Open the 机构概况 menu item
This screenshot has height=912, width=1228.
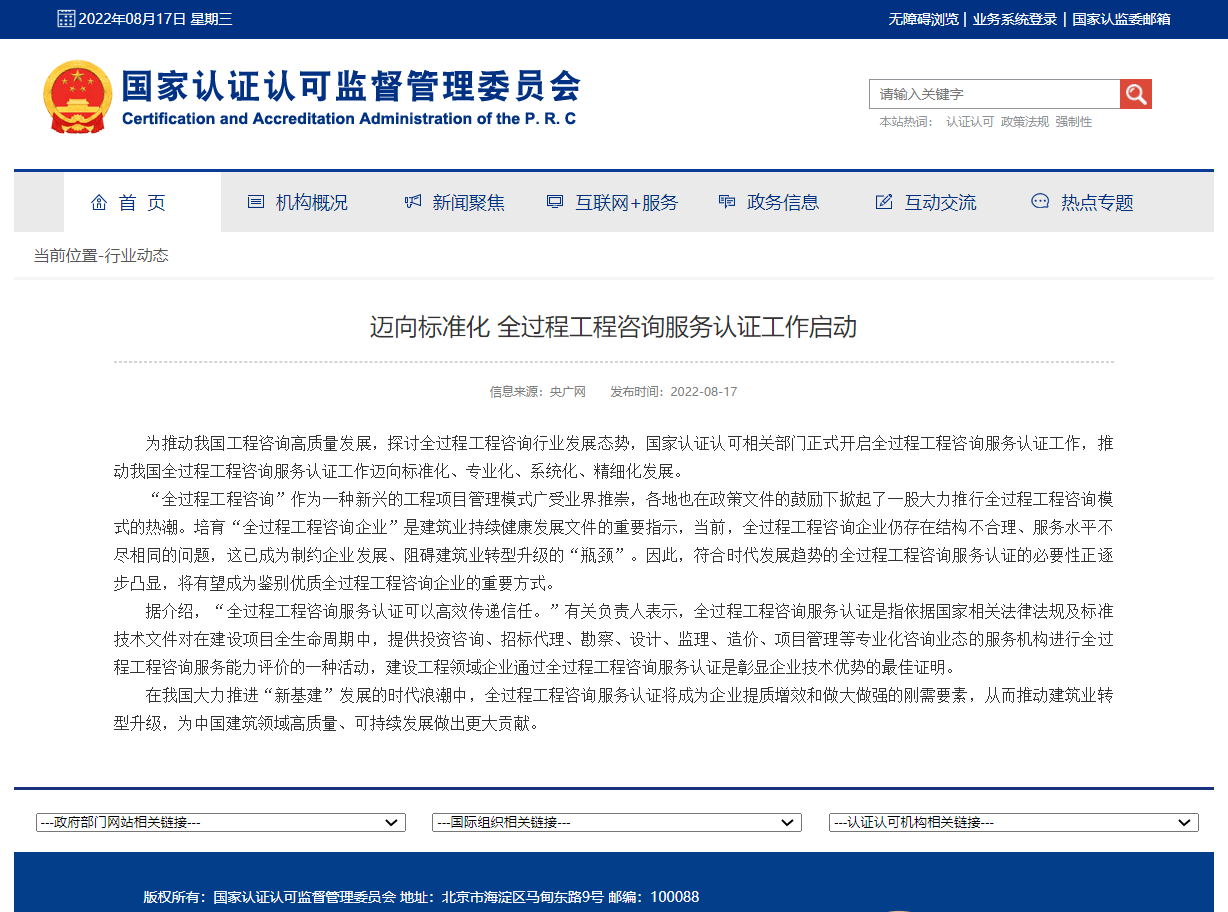pos(312,203)
